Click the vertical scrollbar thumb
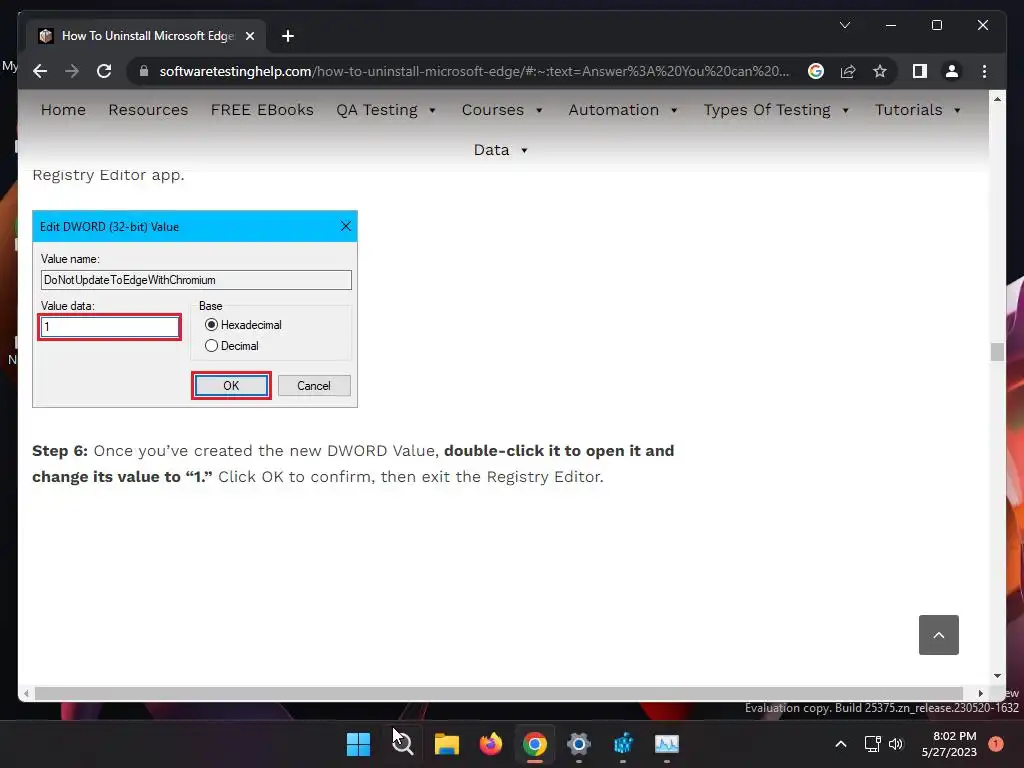Screen dimensions: 1024x768 coord(997,351)
